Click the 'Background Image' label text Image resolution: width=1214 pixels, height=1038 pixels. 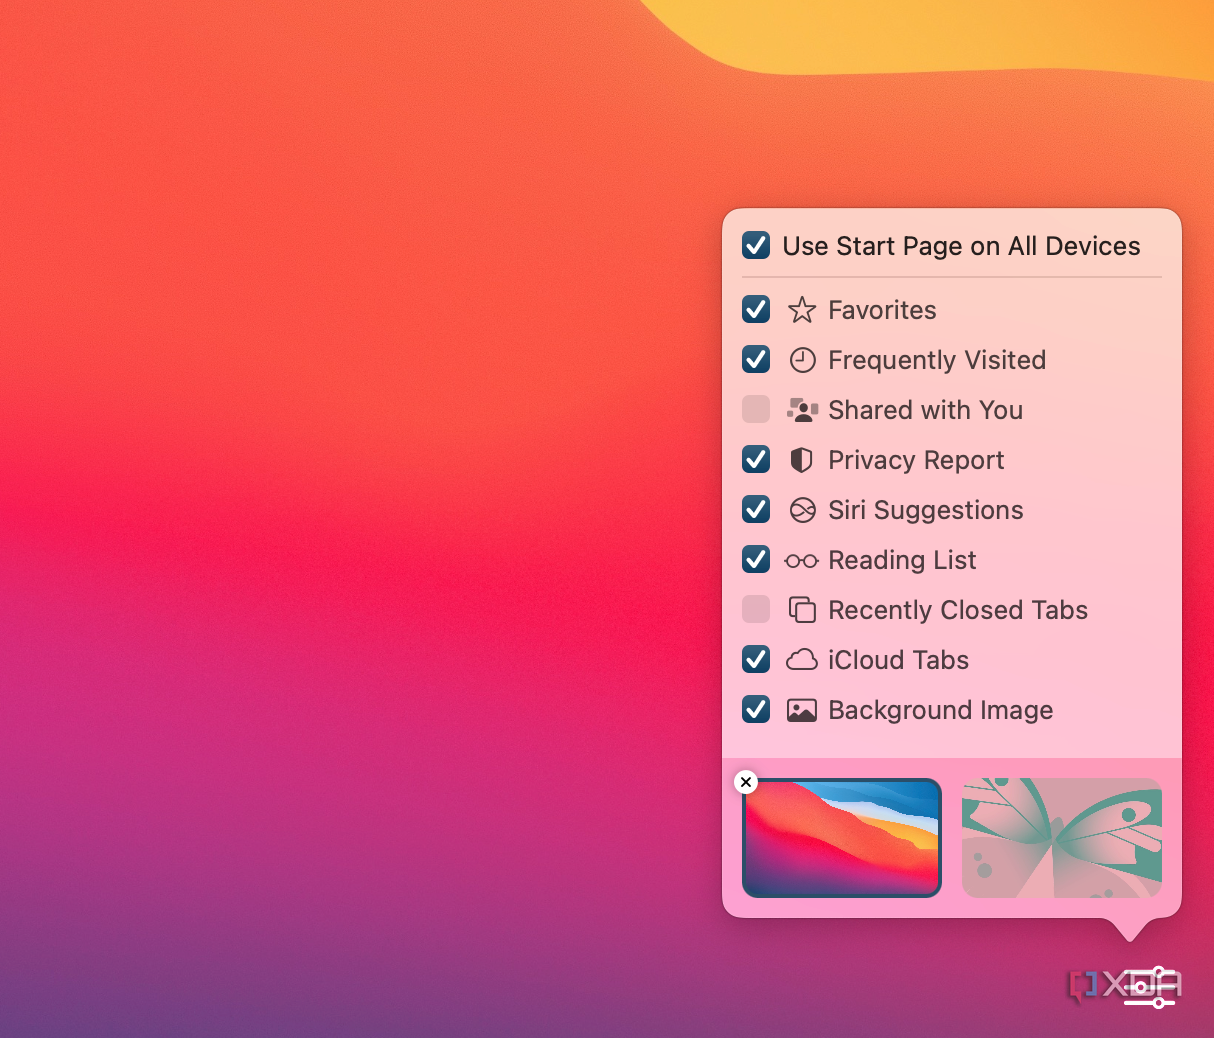(941, 710)
